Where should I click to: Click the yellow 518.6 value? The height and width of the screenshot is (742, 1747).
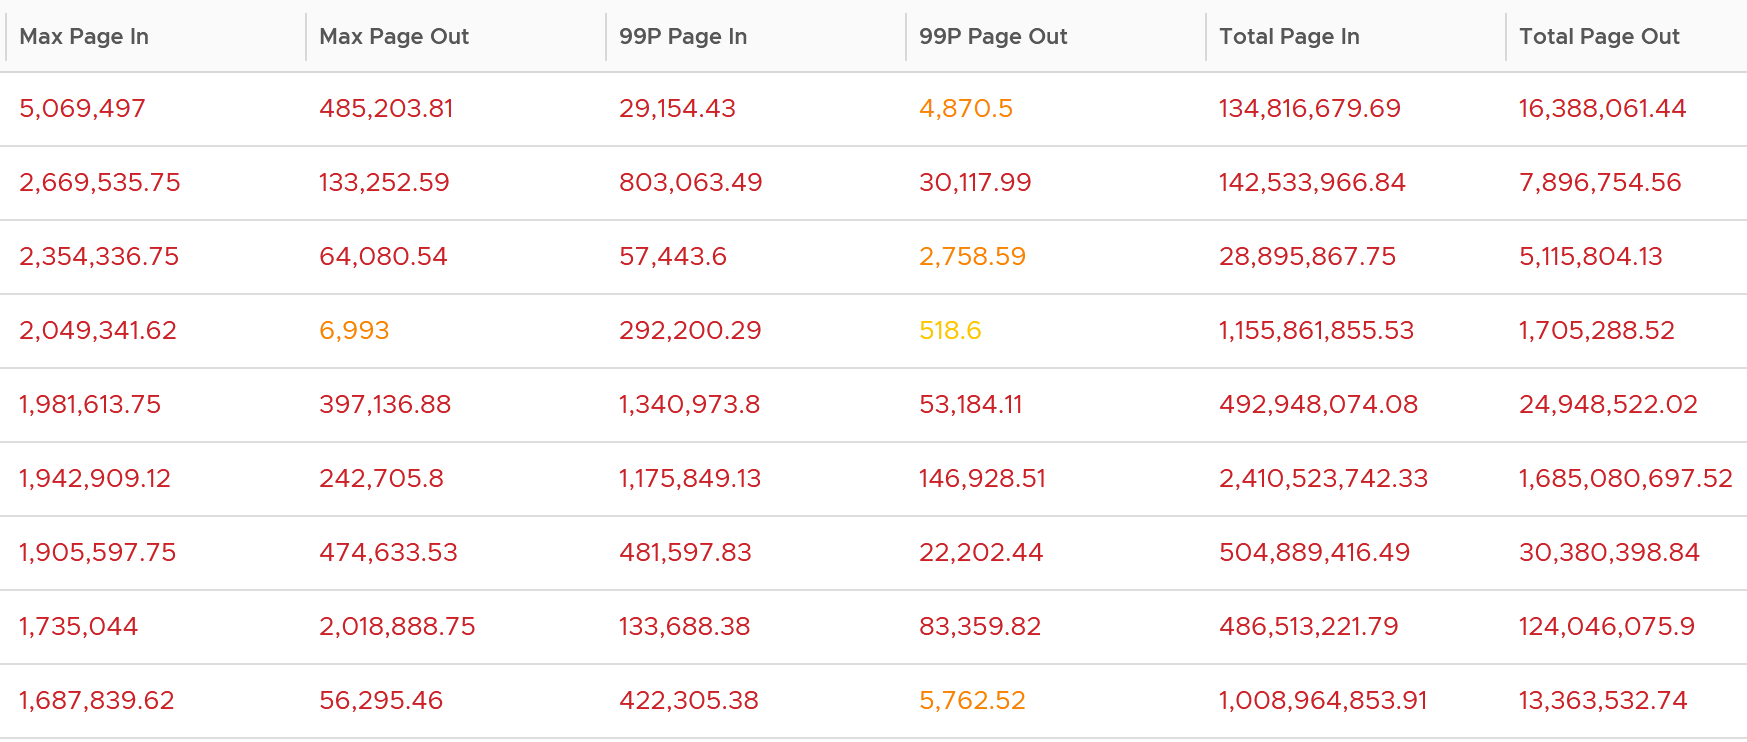point(950,331)
